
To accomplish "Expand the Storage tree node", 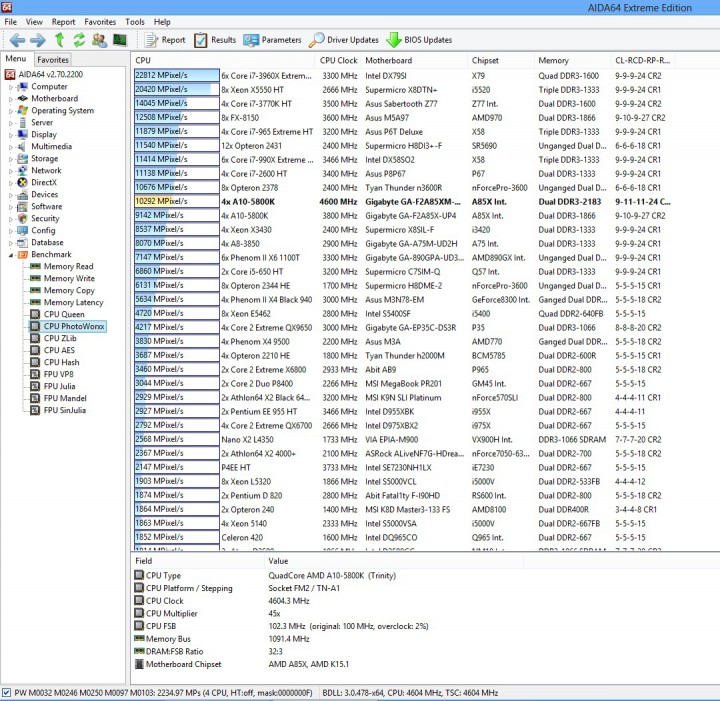I will [x=11, y=159].
